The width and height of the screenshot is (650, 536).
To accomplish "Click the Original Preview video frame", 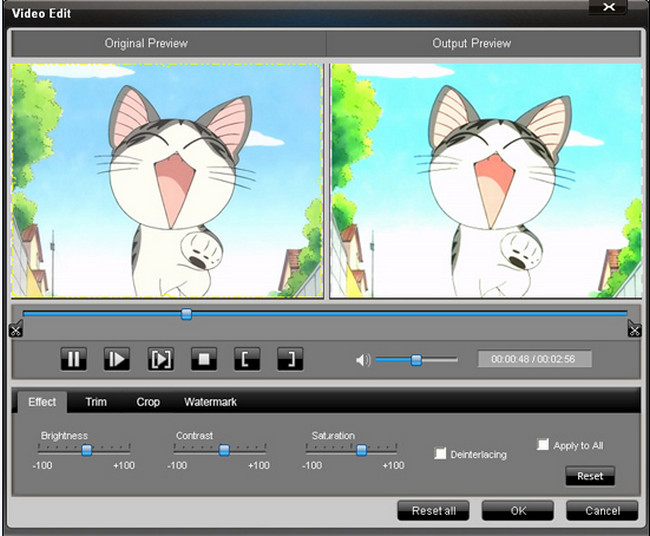I will click(167, 181).
